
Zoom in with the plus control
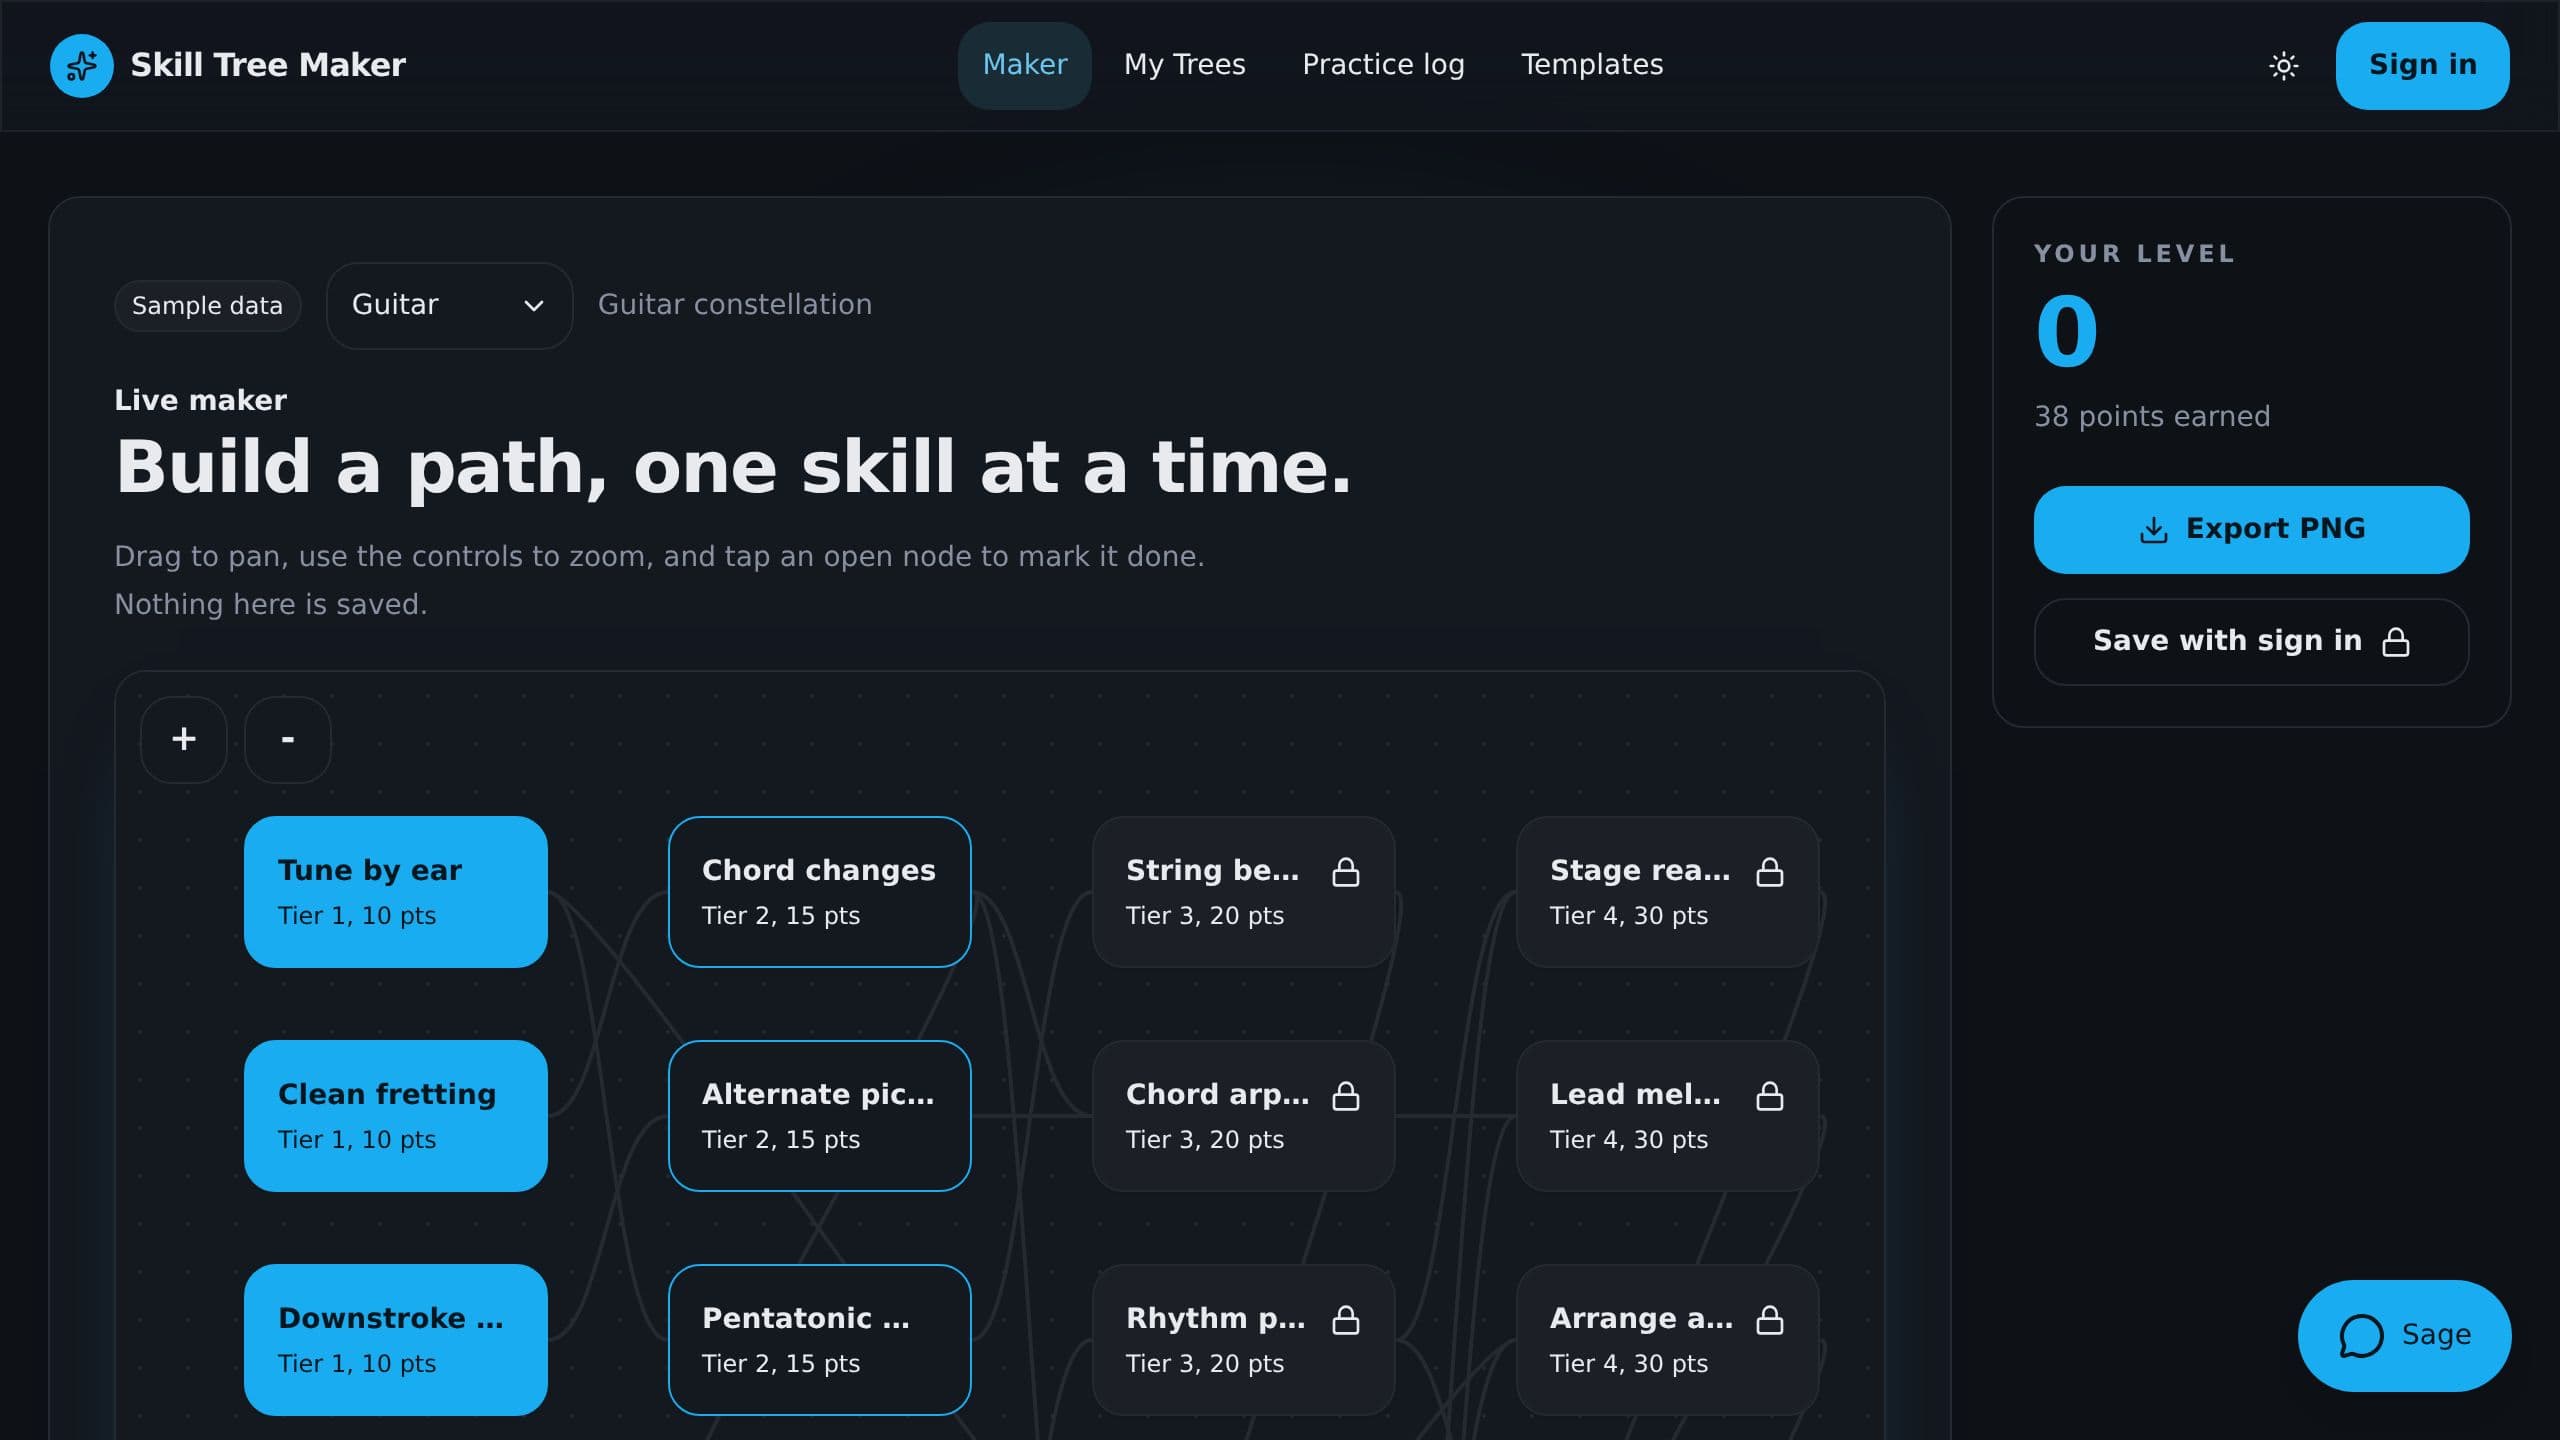pyautogui.click(x=184, y=739)
